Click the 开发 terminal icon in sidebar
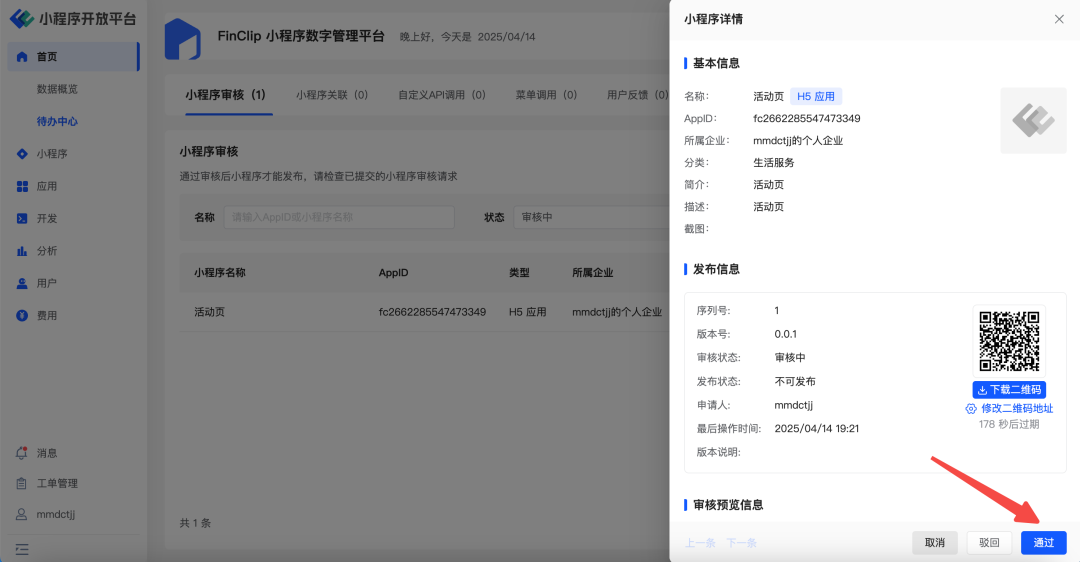1080x562 pixels. (x=22, y=218)
